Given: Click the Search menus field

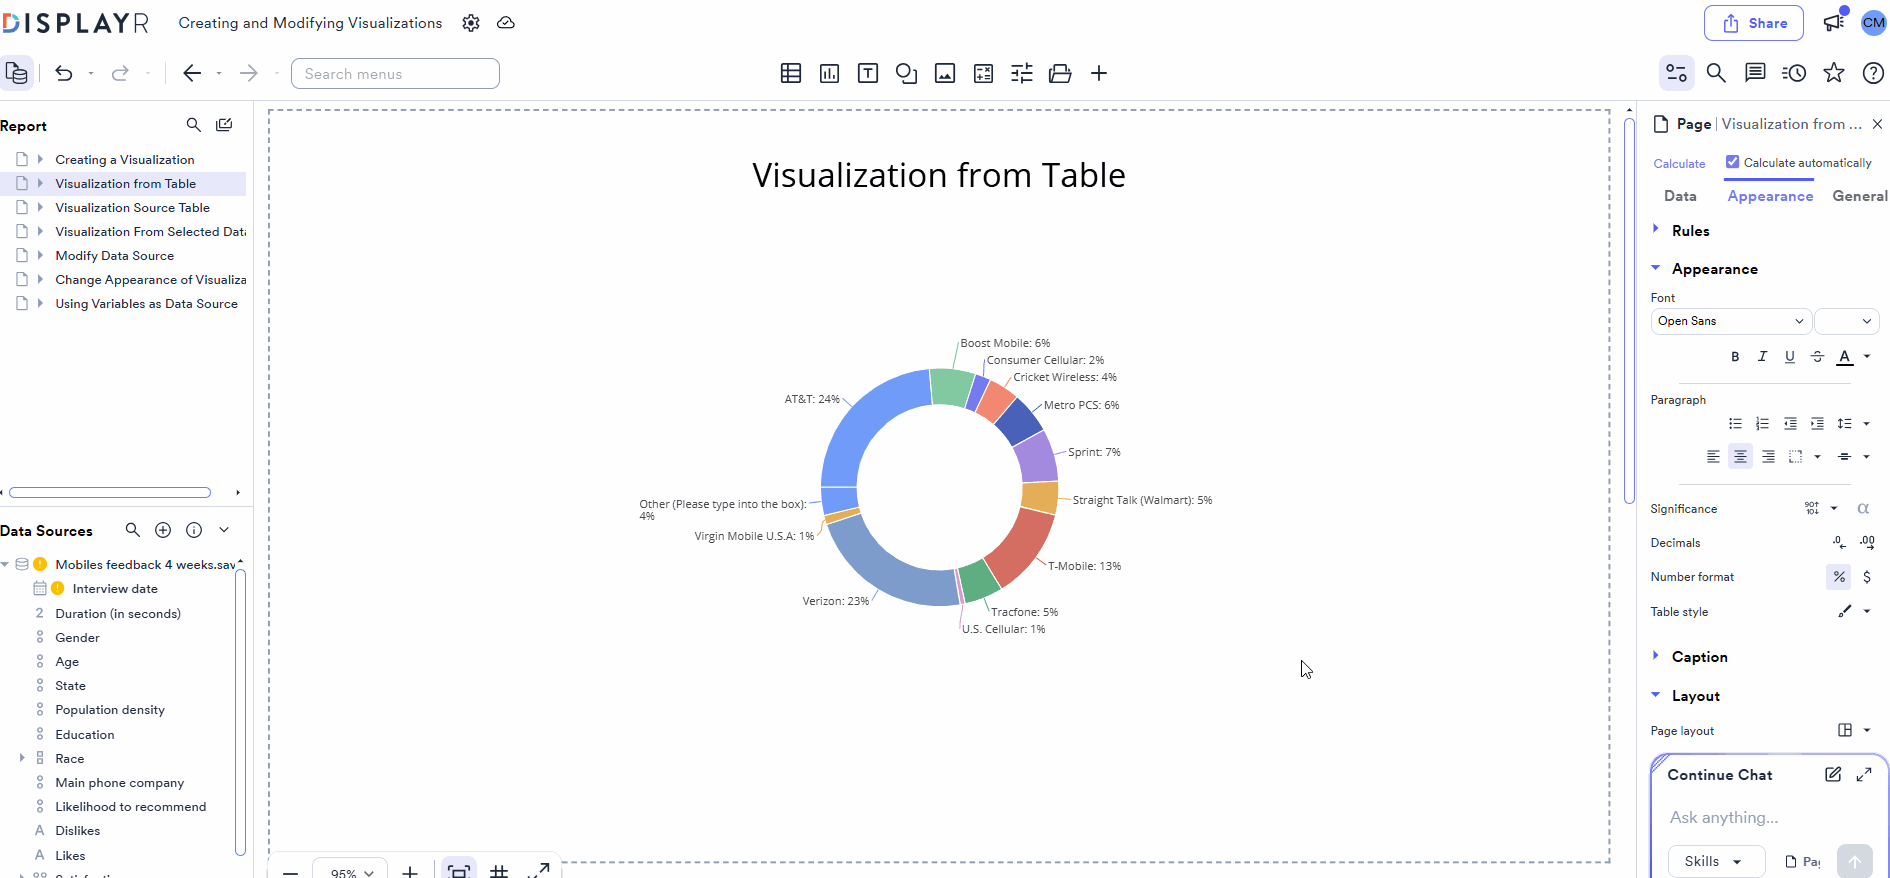Looking at the screenshot, I should 395,73.
